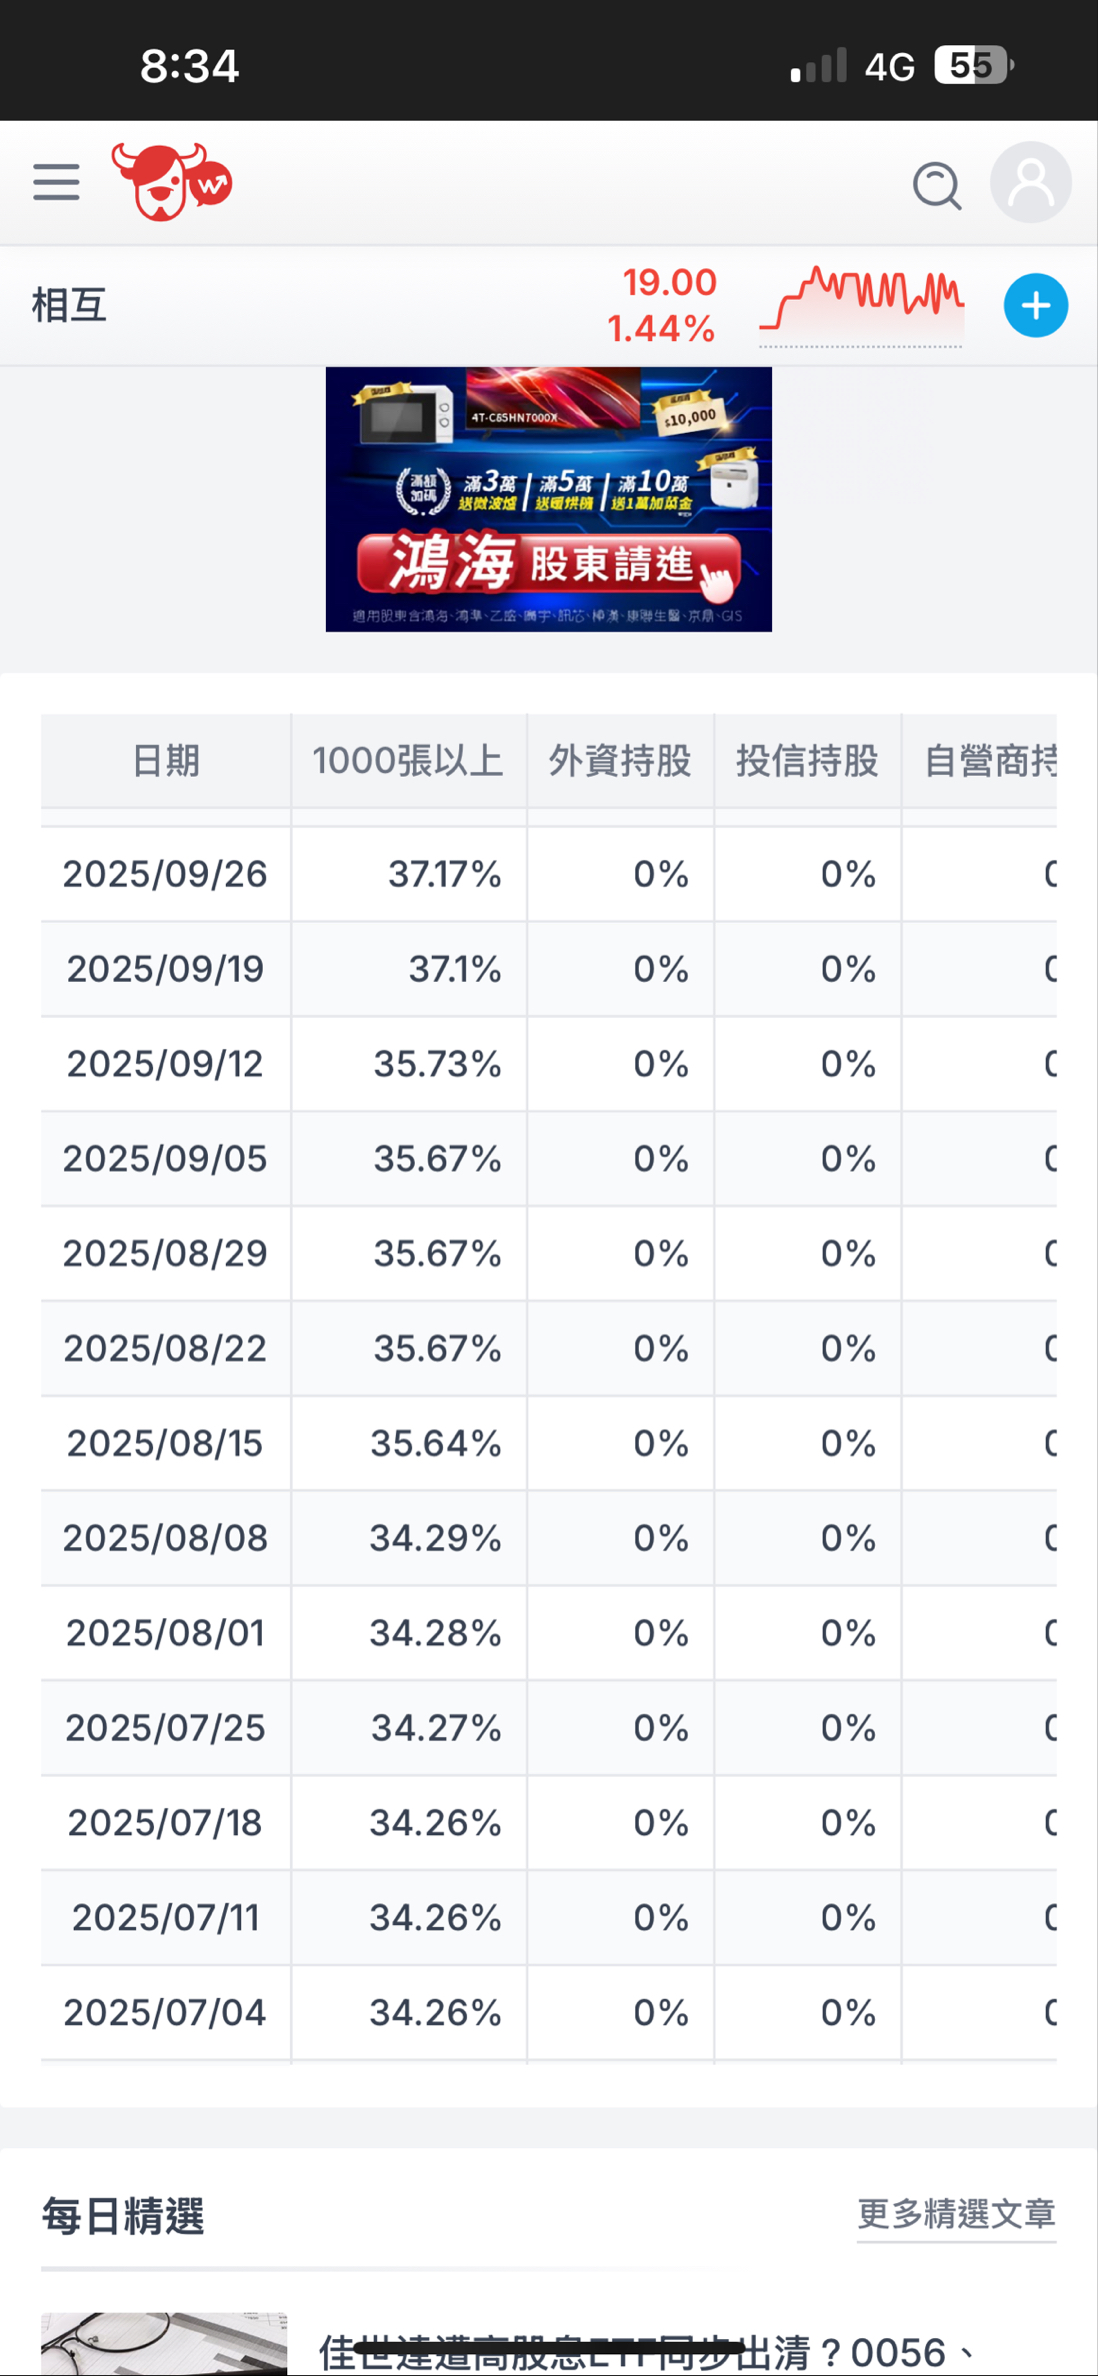Tap the 日期 column header

point(166,761)
